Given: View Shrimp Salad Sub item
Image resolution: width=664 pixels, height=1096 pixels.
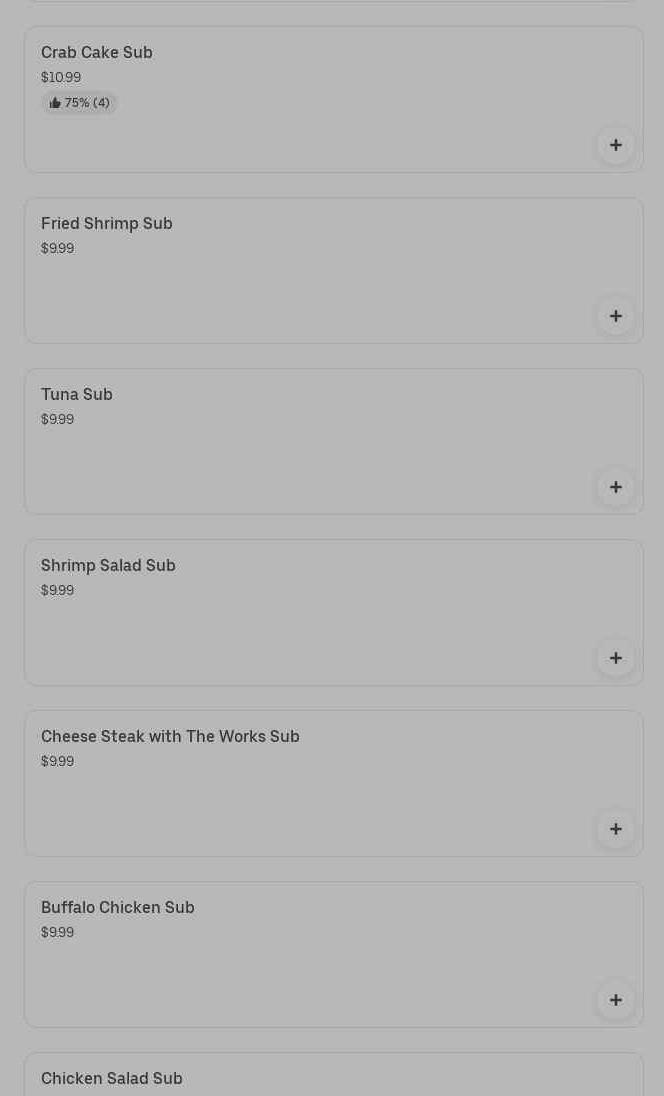Looking at the screenshot, I should pyautogui.click(x=108, y=565).
